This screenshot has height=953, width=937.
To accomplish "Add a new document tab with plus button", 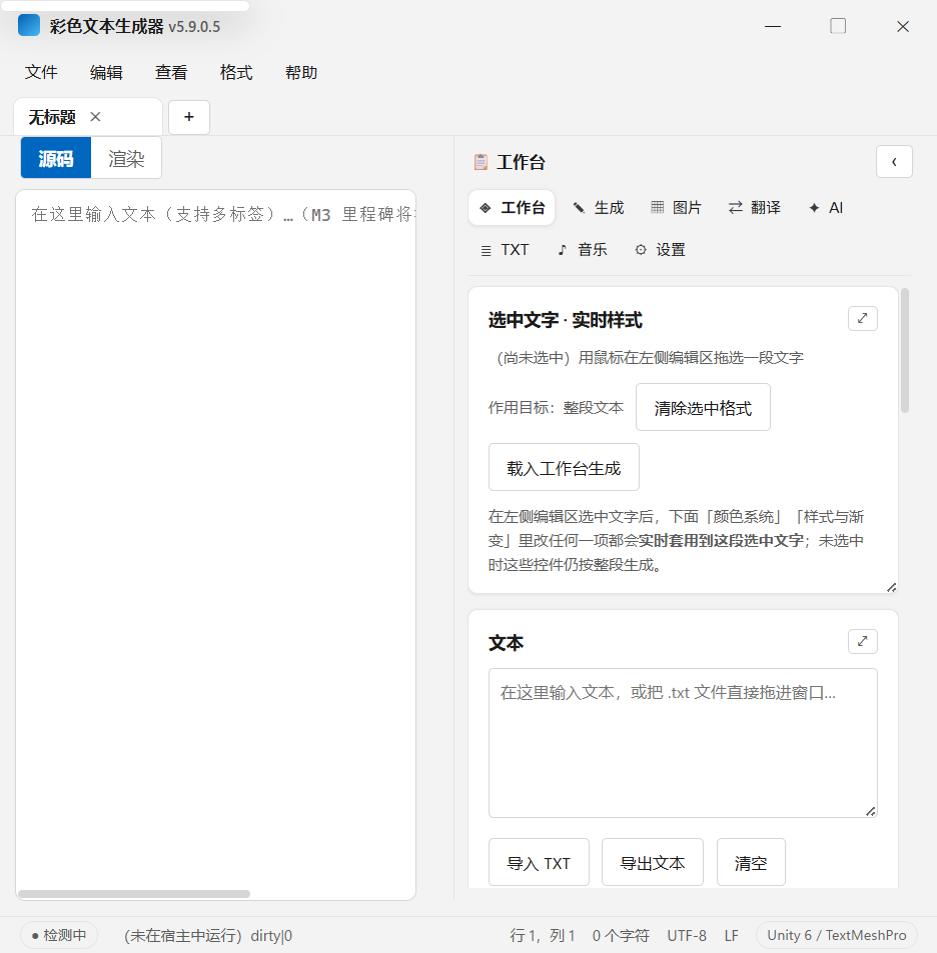I will pos(189,117).
